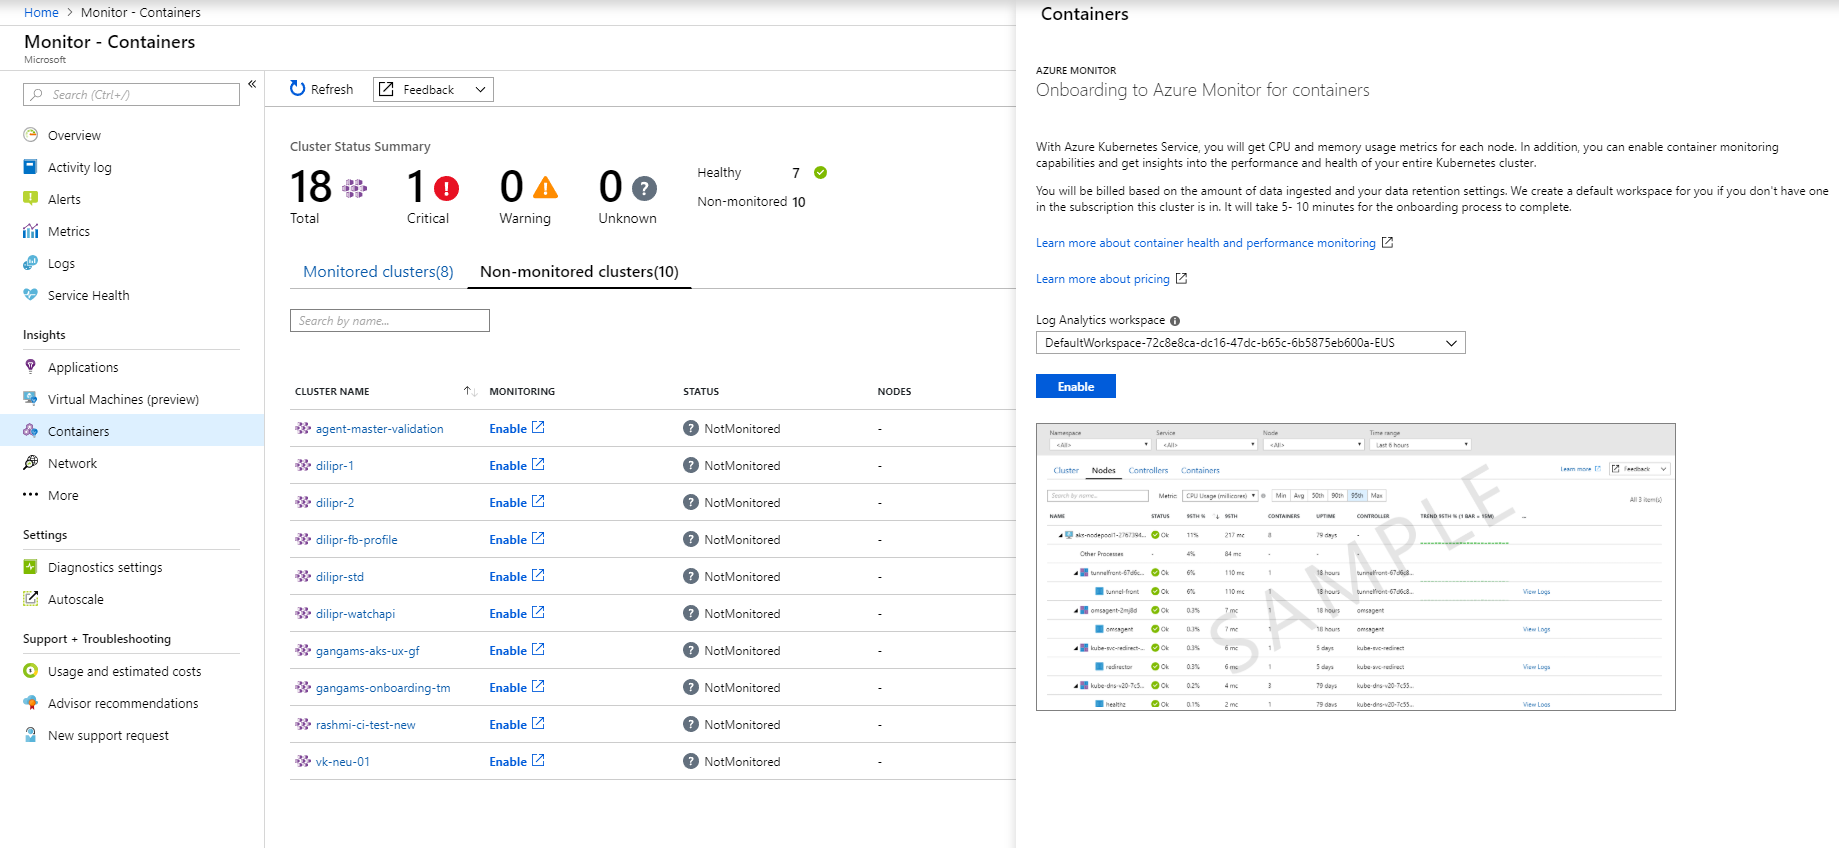Click the Autoscale sidebar icon

point(30,599)
